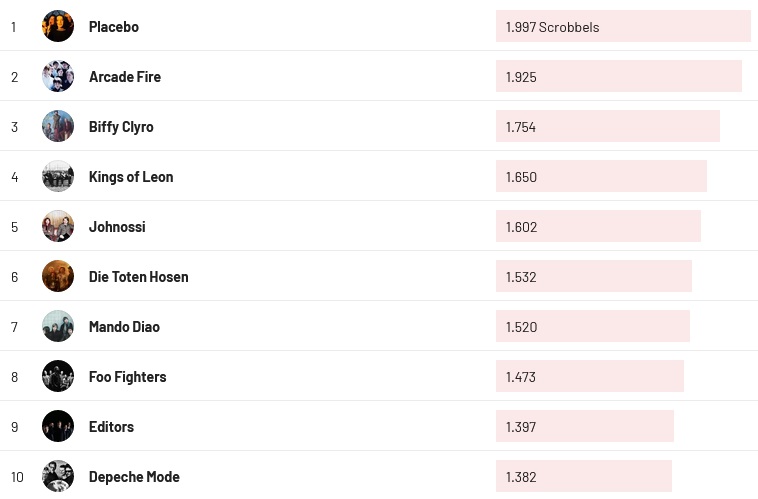Click the Biffy Clyro name link
The image size is (758, 499).
121,127
